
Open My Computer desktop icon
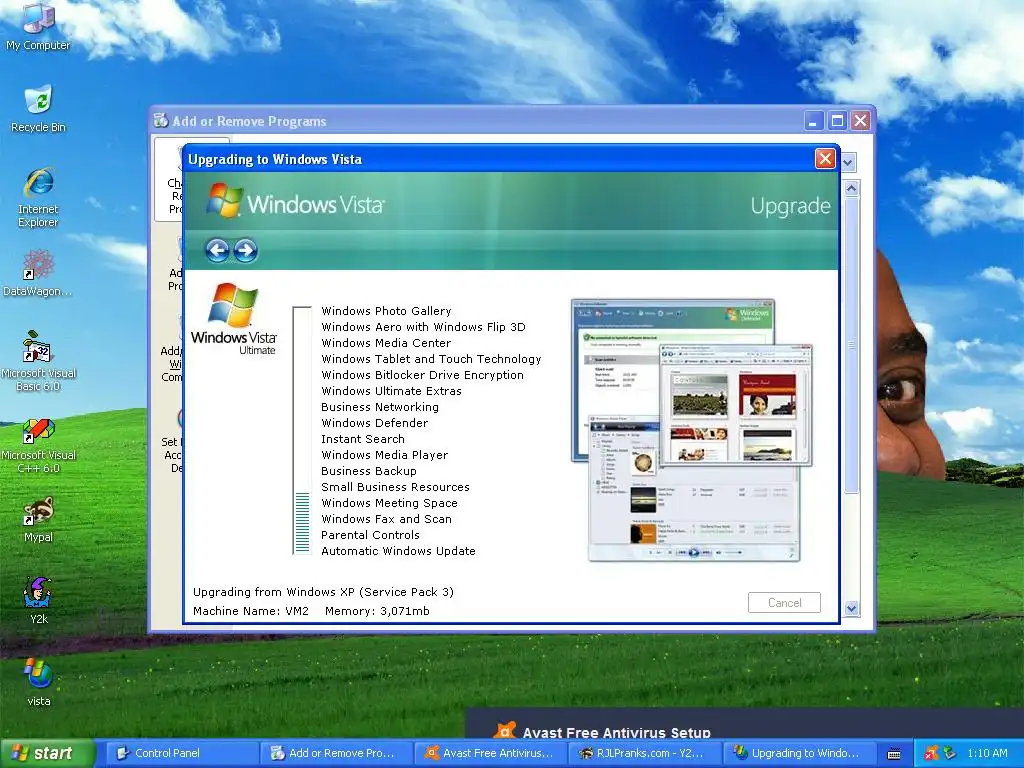coord(38,26)
